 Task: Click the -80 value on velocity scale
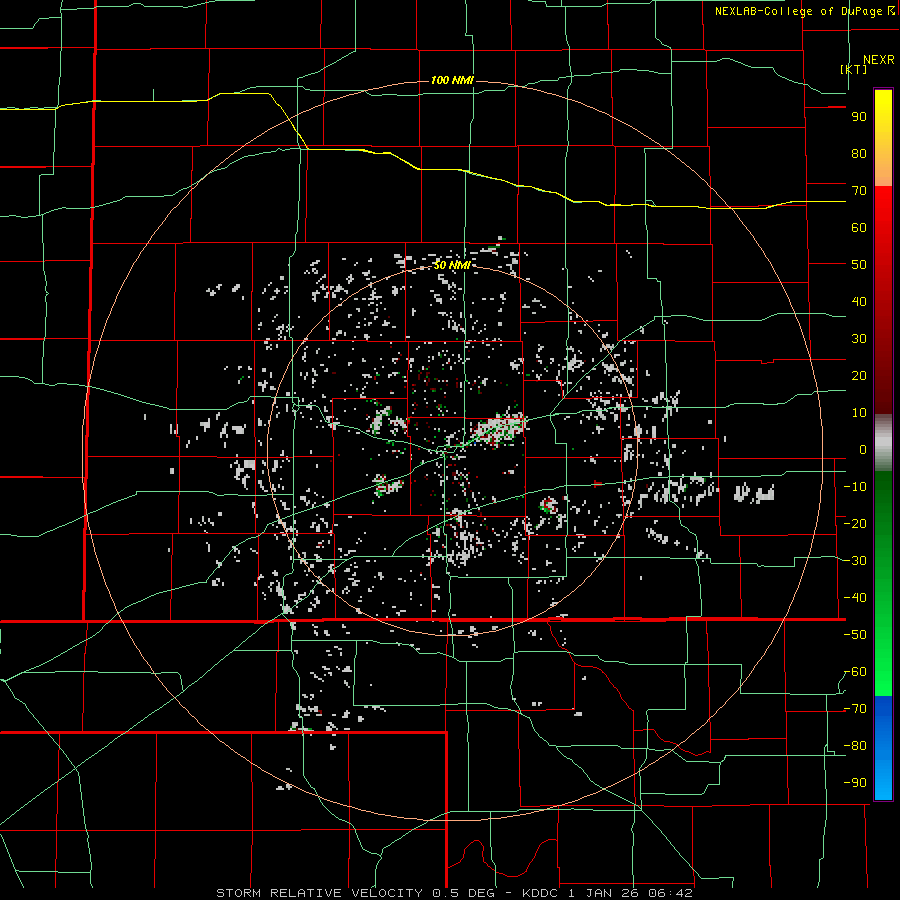pyautogui.click(x=855, y=746)
